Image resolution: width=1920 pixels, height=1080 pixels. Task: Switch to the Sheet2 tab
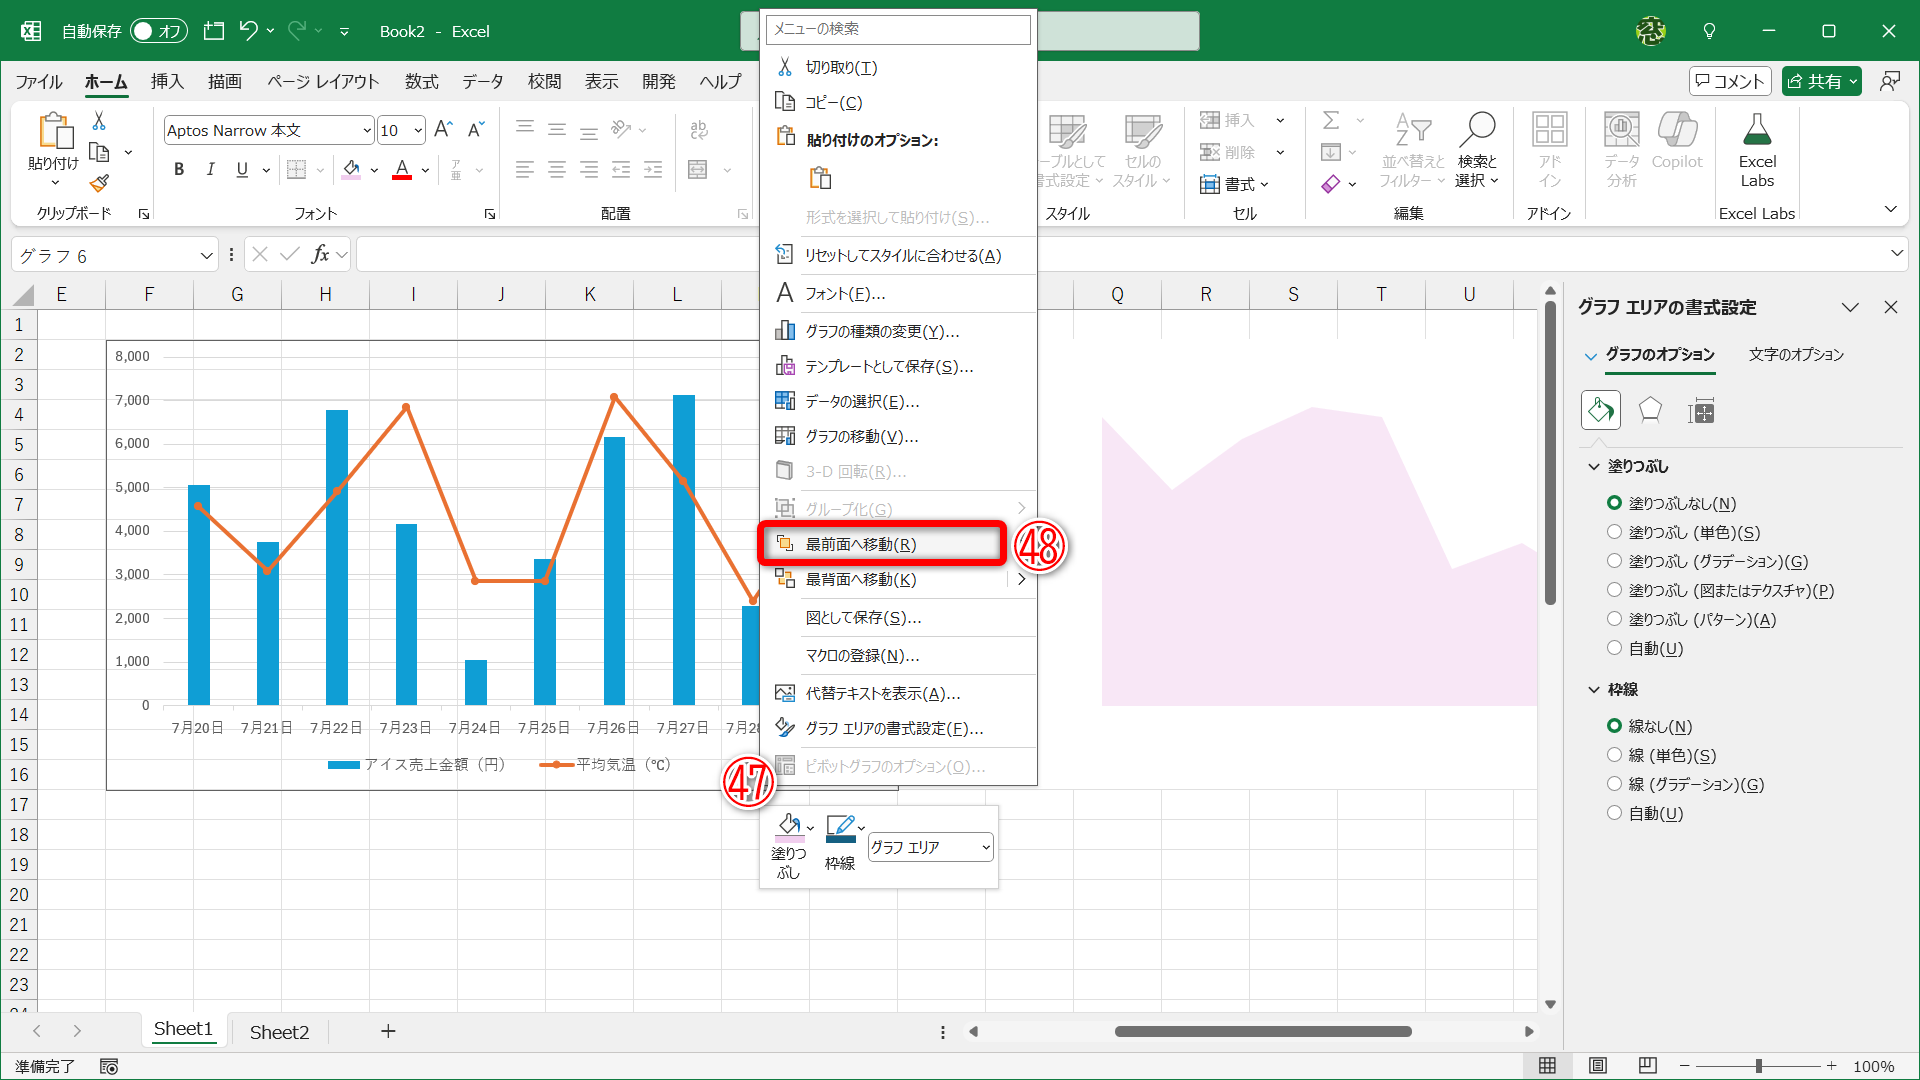[x=279, y=1032]
